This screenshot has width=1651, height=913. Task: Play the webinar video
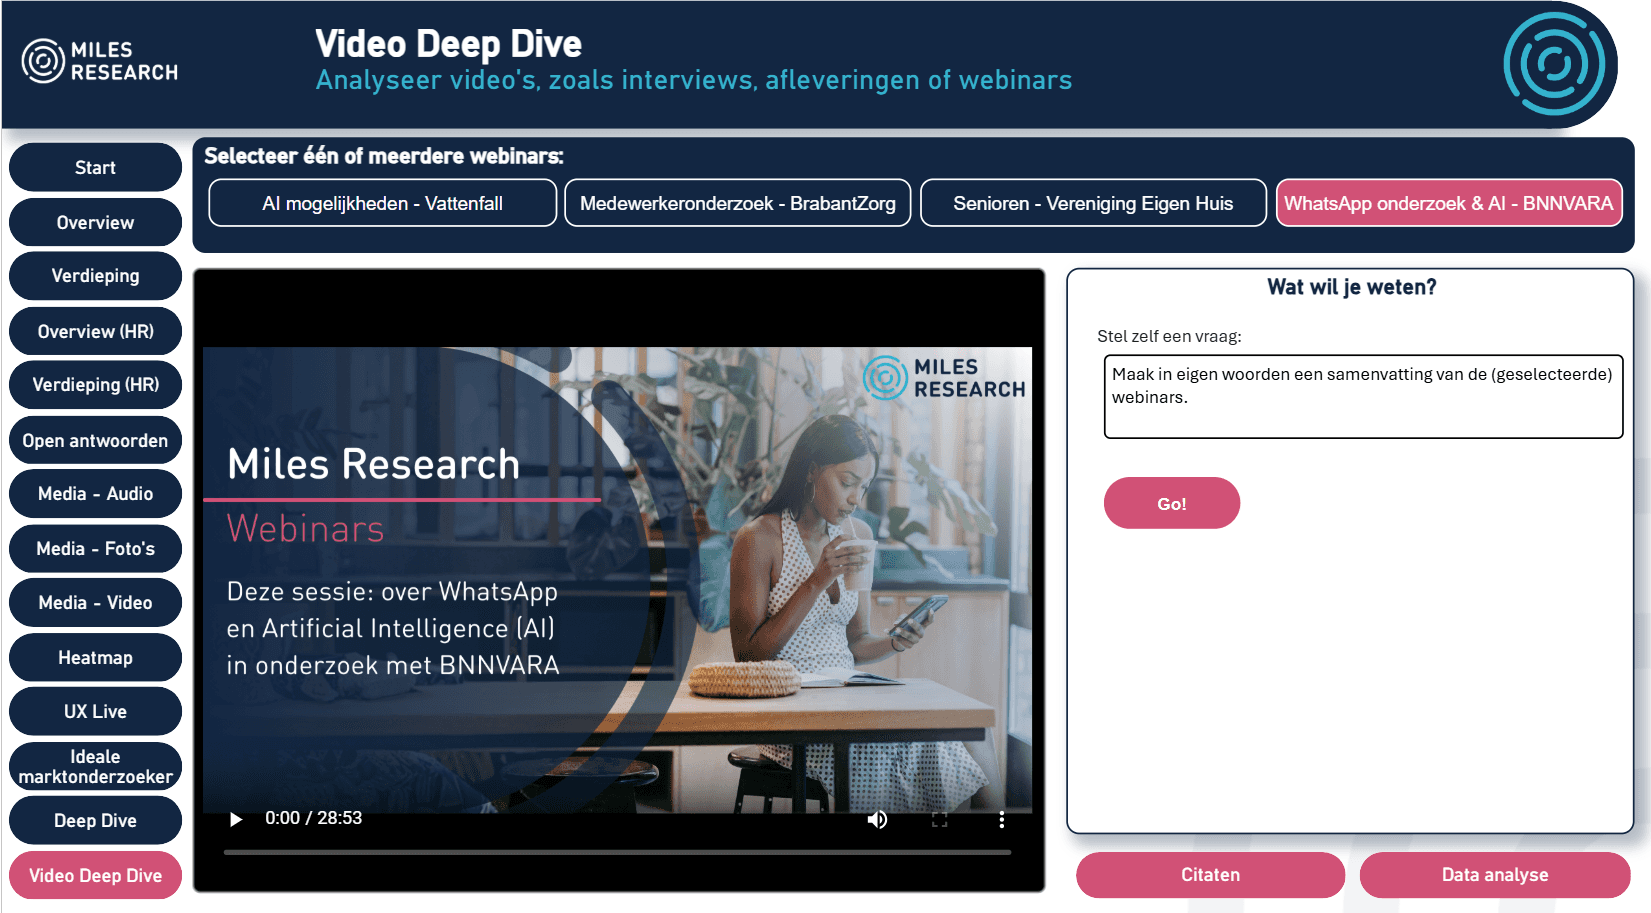[236, 819]
